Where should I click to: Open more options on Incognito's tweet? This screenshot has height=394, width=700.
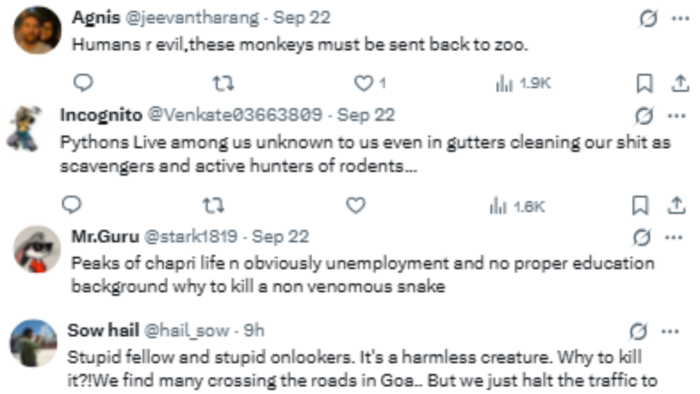tap(677, 116)
